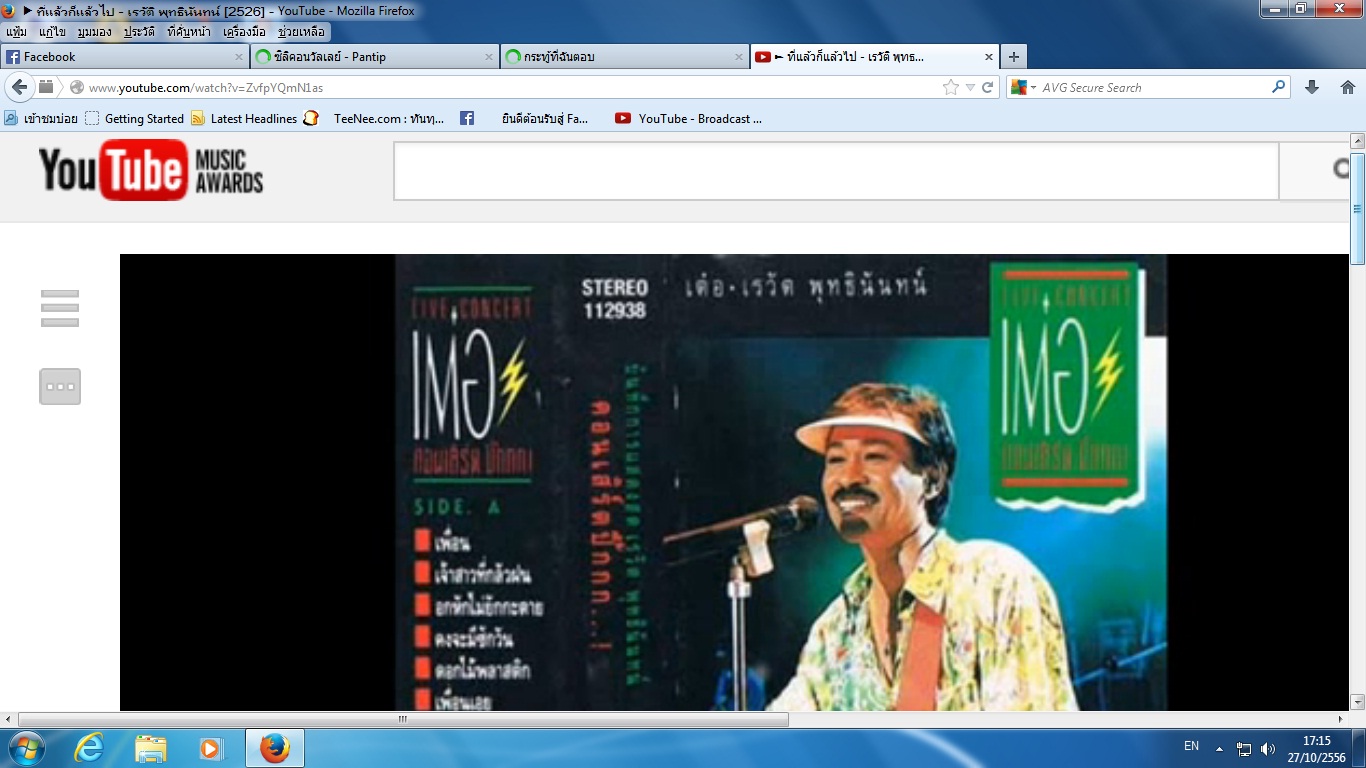Select the Firefox taskbar button
The width and height of the screenshot is (1366, 768).
(x=275, y=748)
